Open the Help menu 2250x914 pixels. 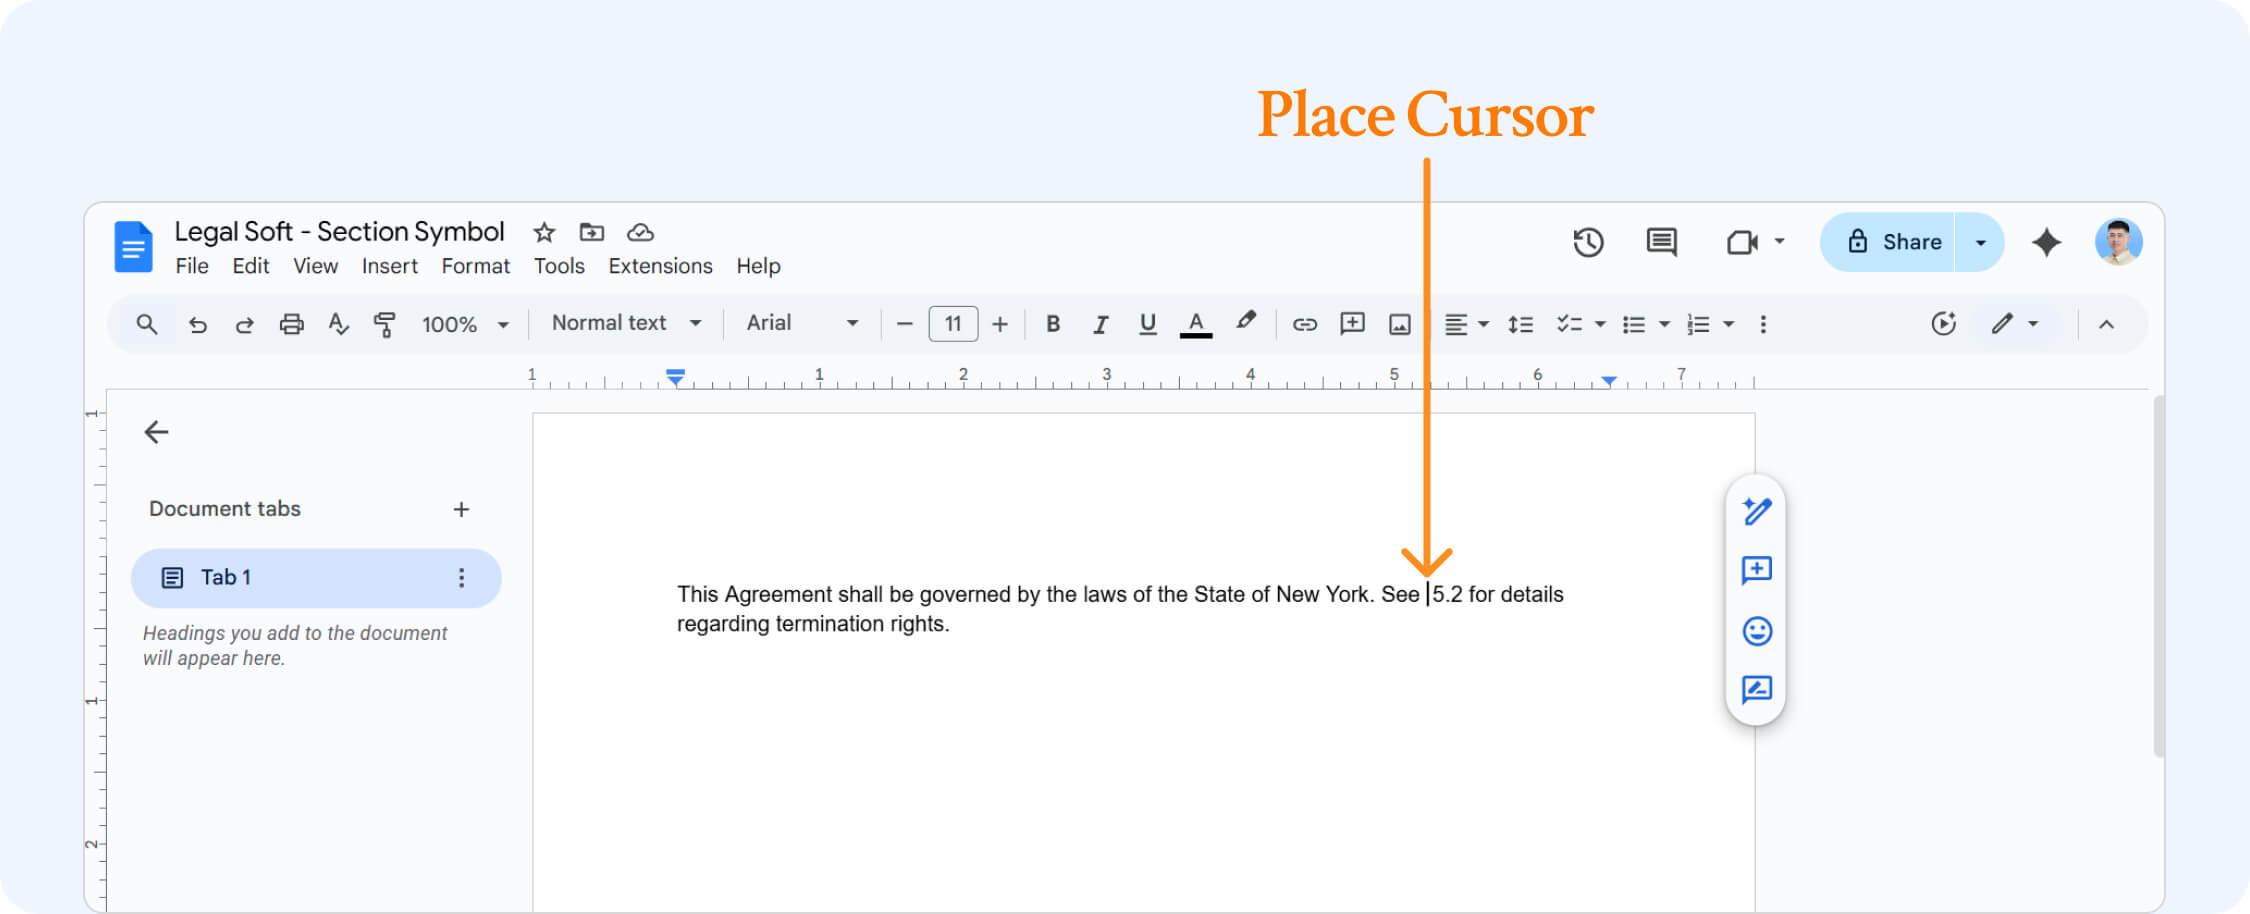(758, 266)
